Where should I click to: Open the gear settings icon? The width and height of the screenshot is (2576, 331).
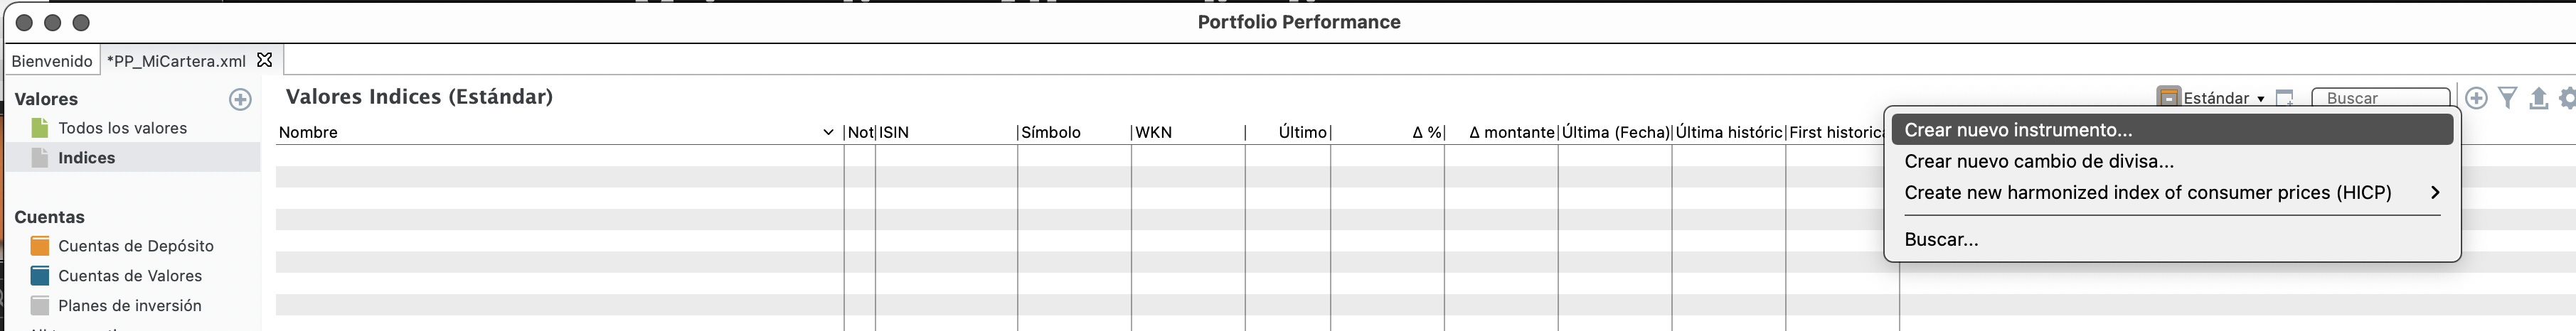[x=2568, y=98]
